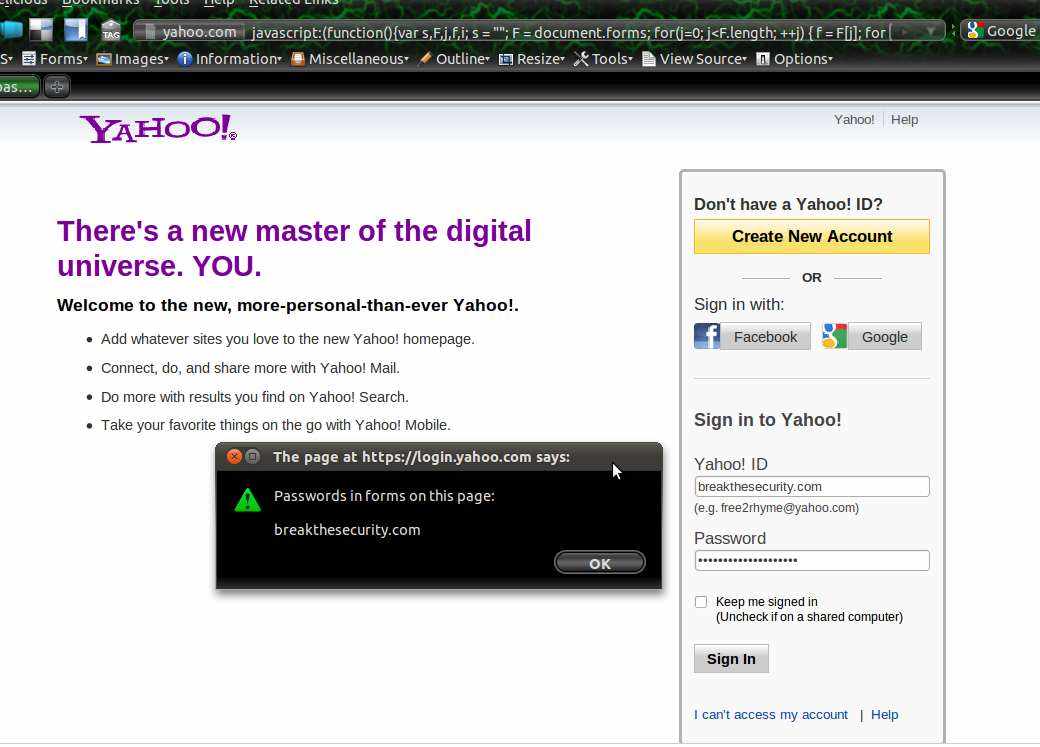This screenshot has width=1040, height=747.
Task: Open the Forms menu in developer toolbar
Action: point(55,59)
